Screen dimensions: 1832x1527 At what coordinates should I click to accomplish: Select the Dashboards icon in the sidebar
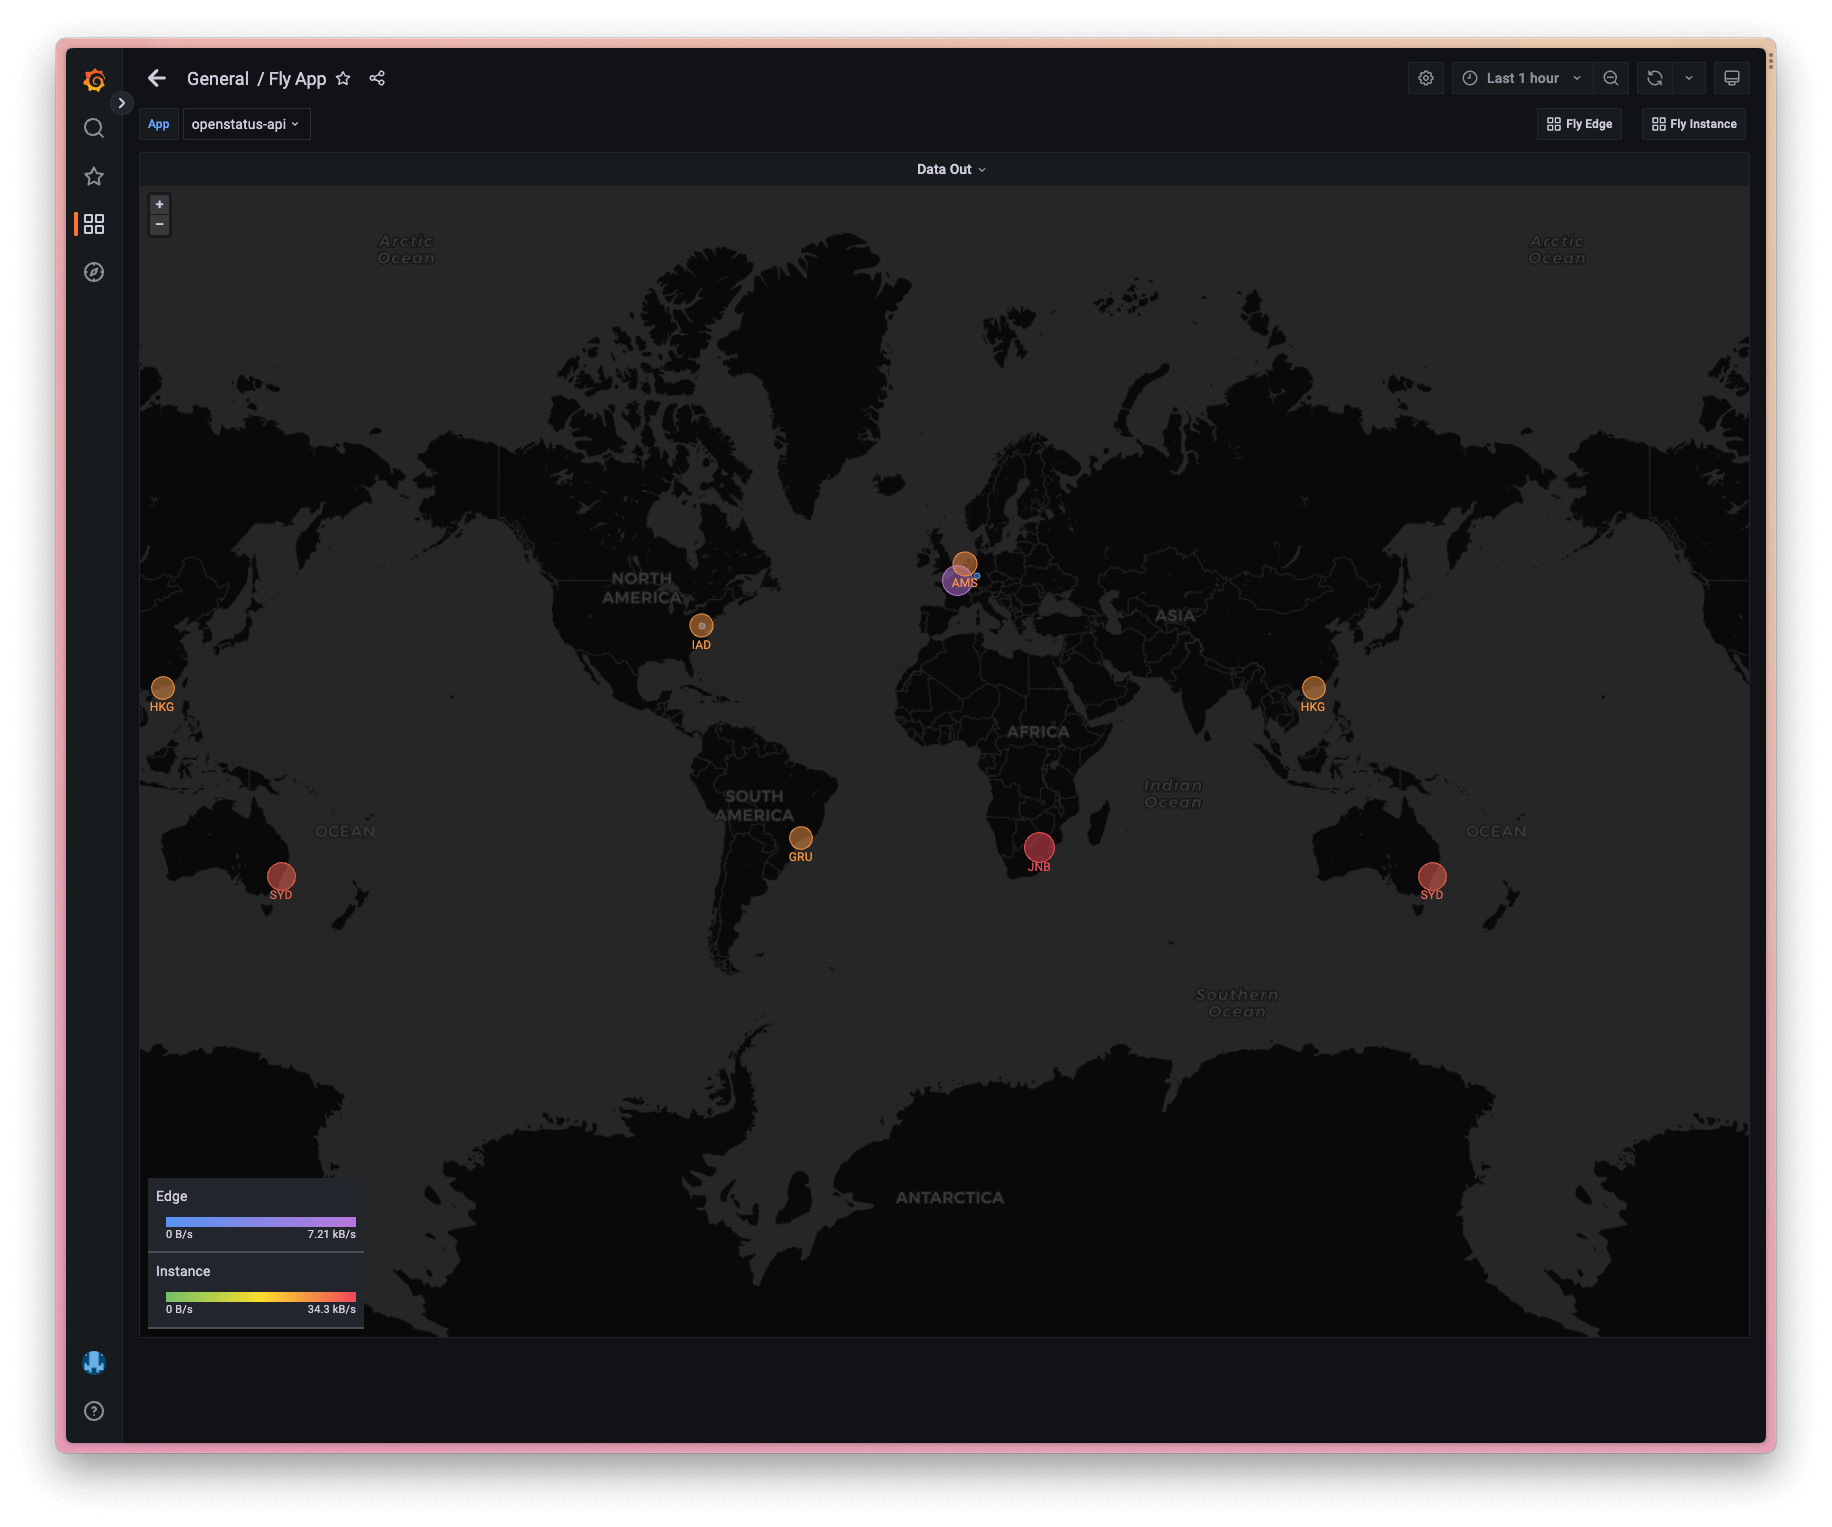click(94, 224)
